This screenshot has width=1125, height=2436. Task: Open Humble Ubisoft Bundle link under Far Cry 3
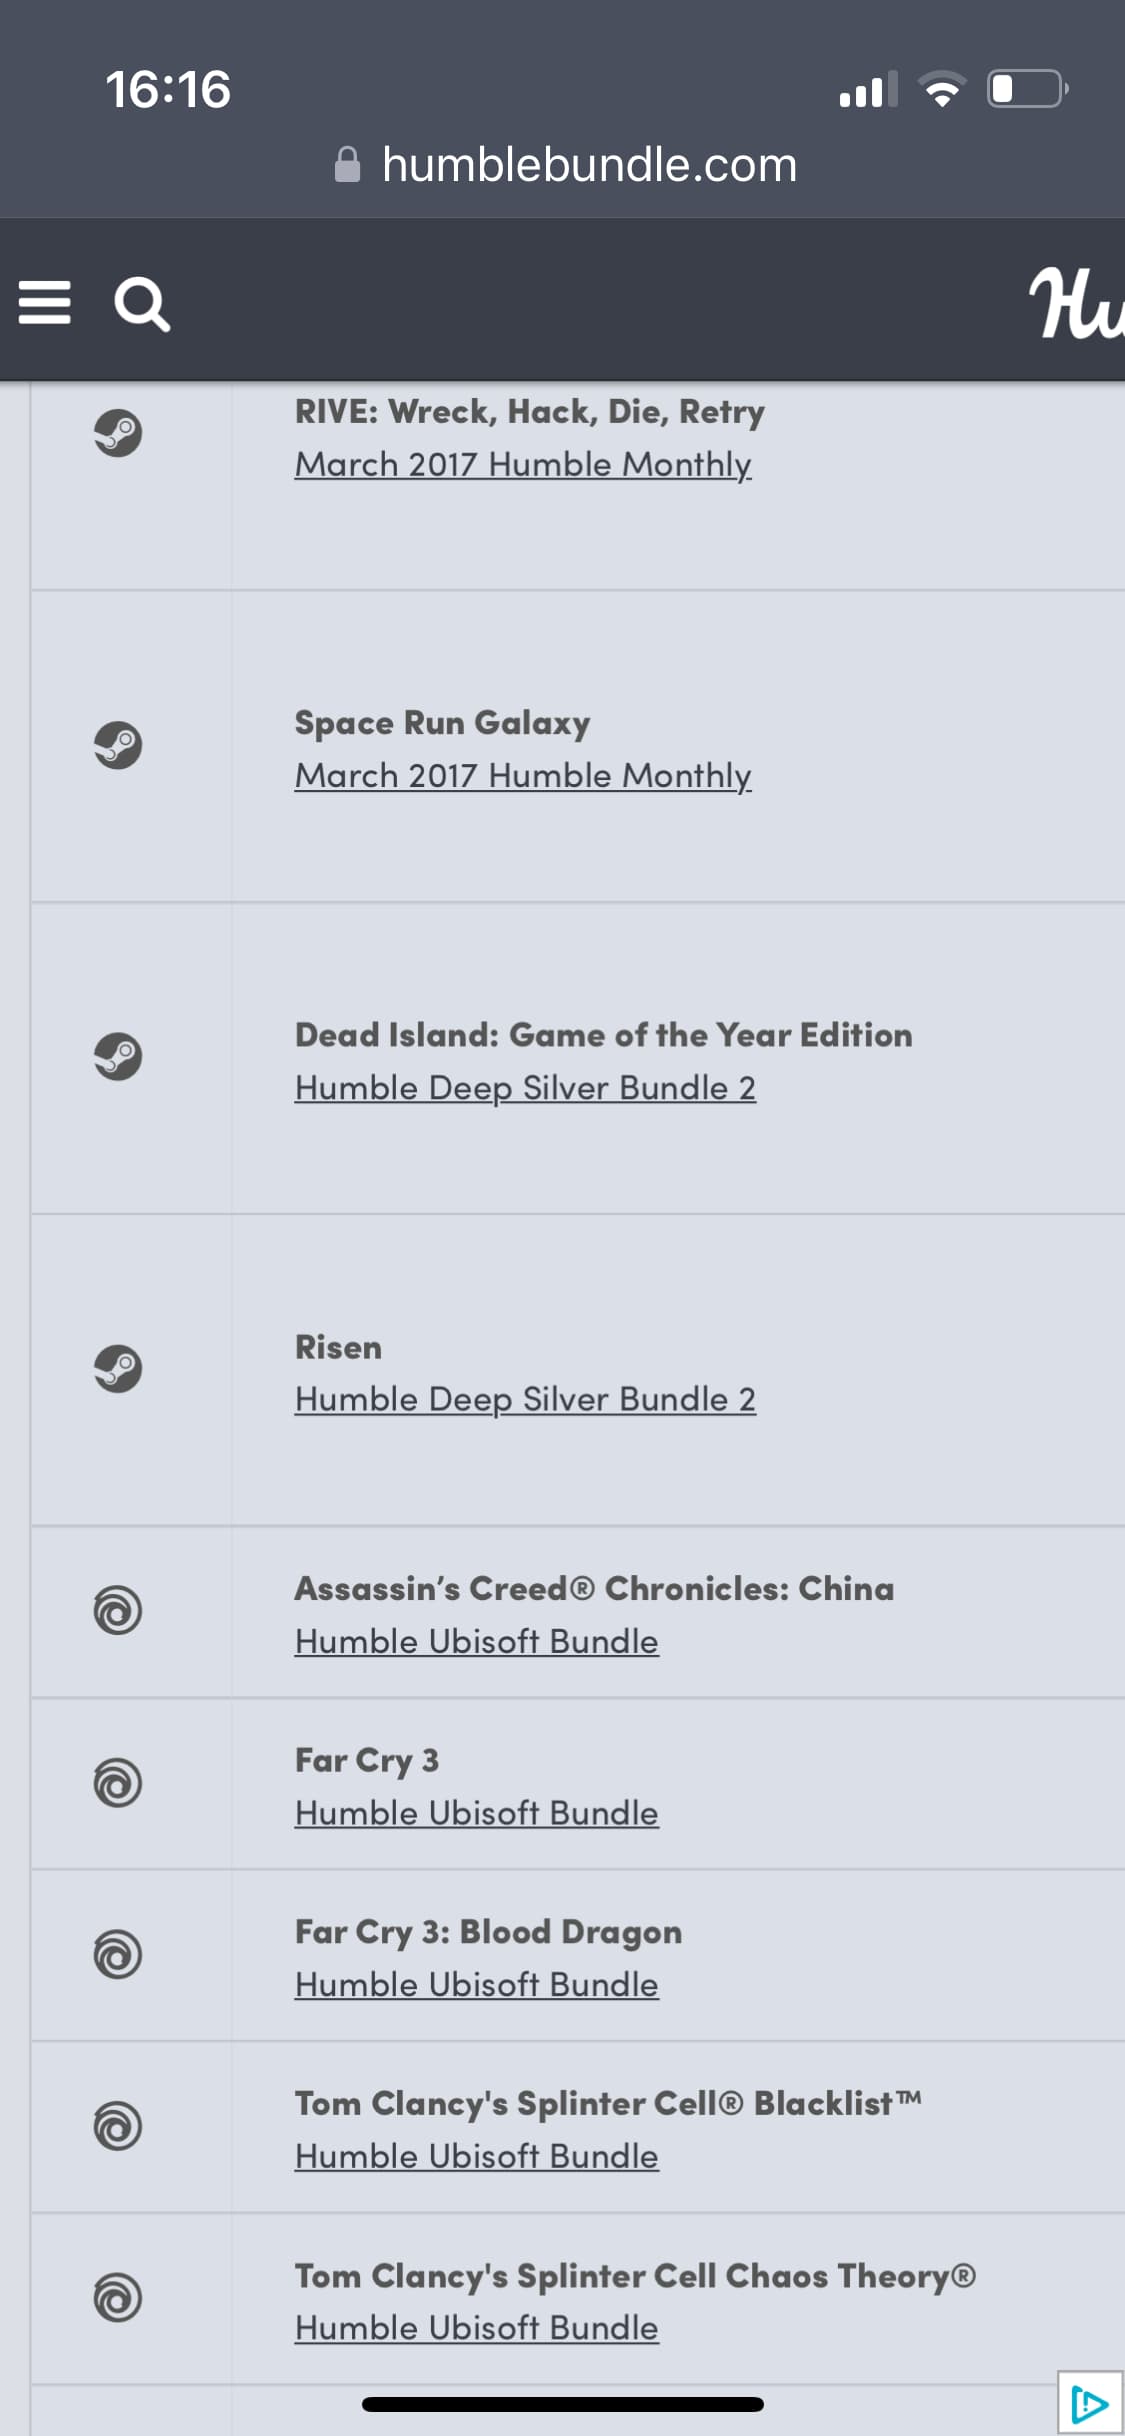pos(476,1813)
